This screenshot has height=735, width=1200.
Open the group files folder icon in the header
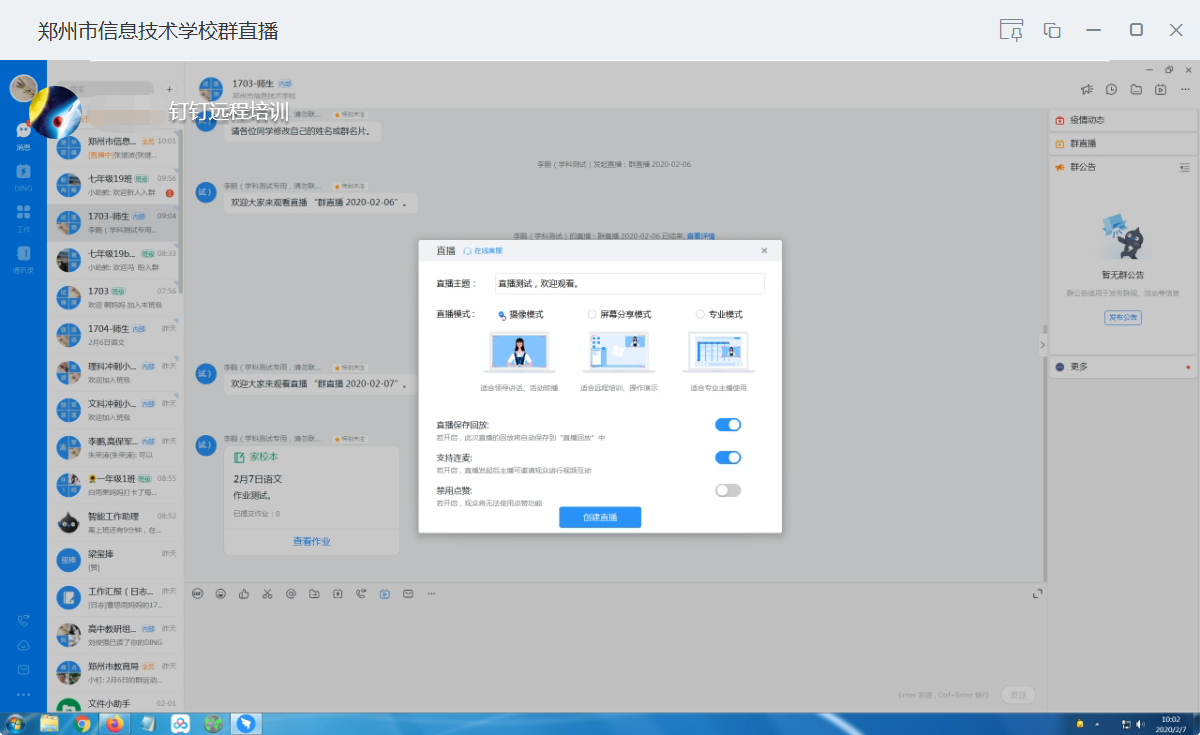pyautogui.click(x=1136, y=90)
